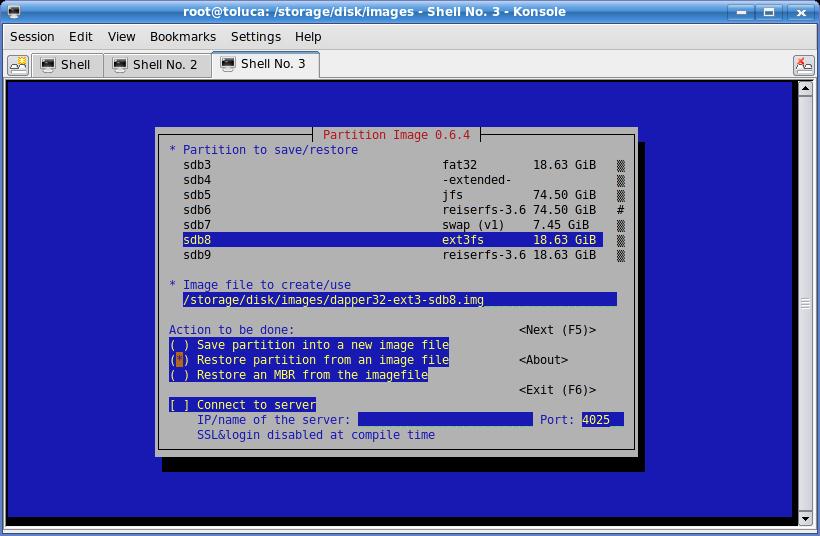Image resolution: width=820 pixels, height=536 pixels.
Task: Click the window menu icon in title bar
Action: point(13,12)
